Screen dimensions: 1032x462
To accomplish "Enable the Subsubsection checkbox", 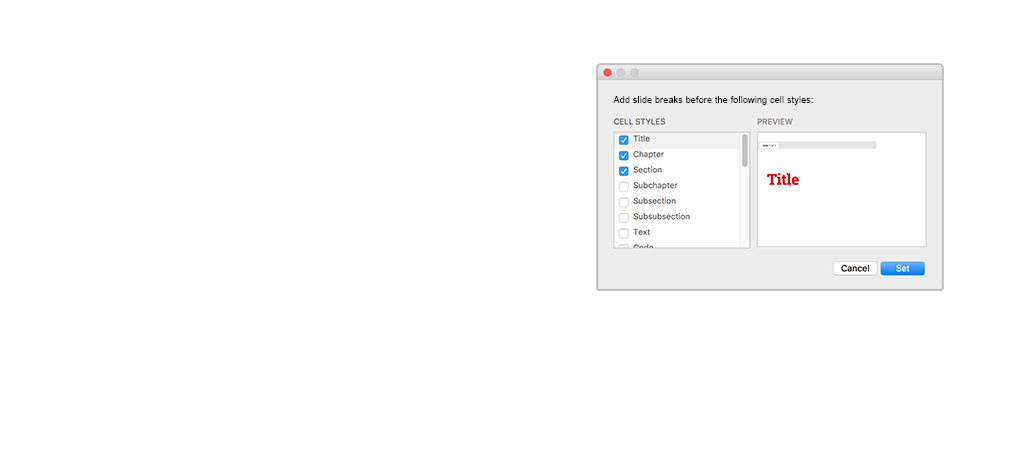I will [x=623, y=218].
